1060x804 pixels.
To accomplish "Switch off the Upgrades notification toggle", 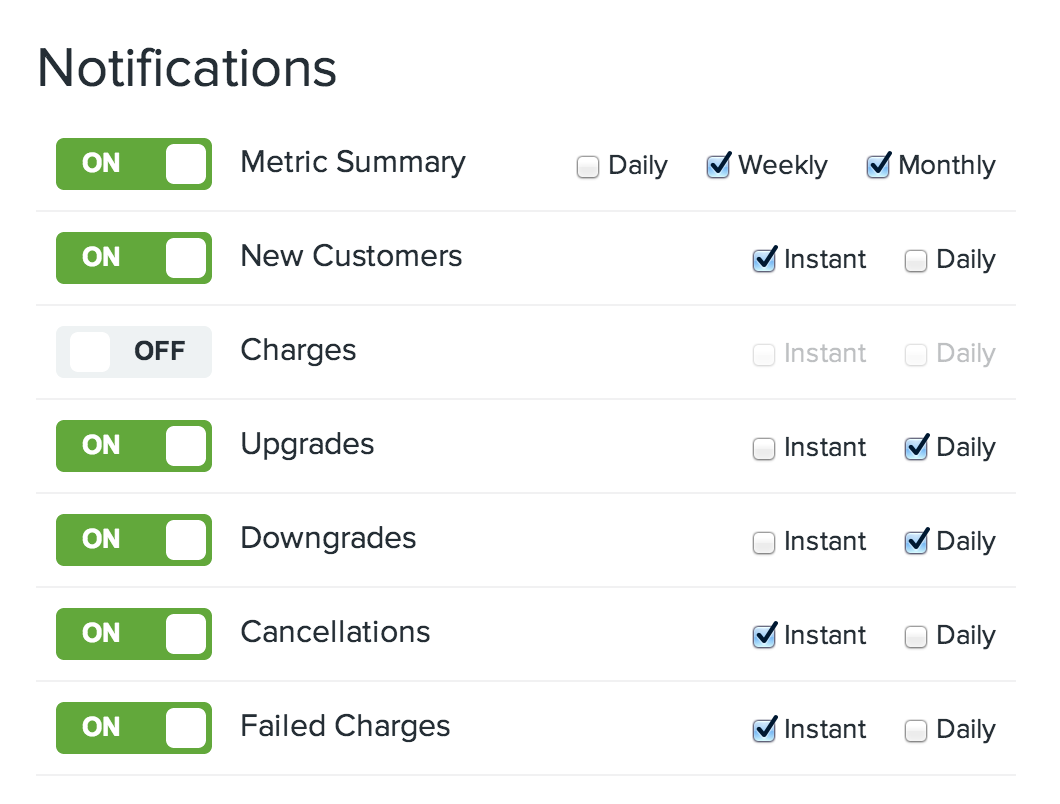I will pyautogui.click(x=134, y=446).
